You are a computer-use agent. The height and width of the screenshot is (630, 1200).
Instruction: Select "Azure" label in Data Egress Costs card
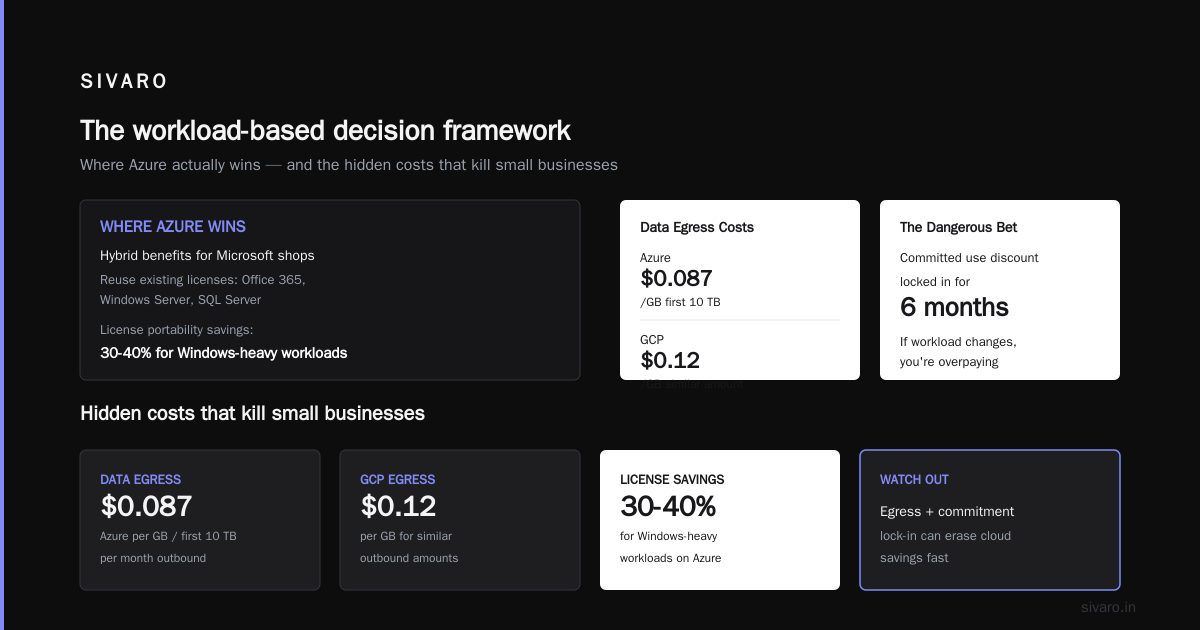pos(655,258)
